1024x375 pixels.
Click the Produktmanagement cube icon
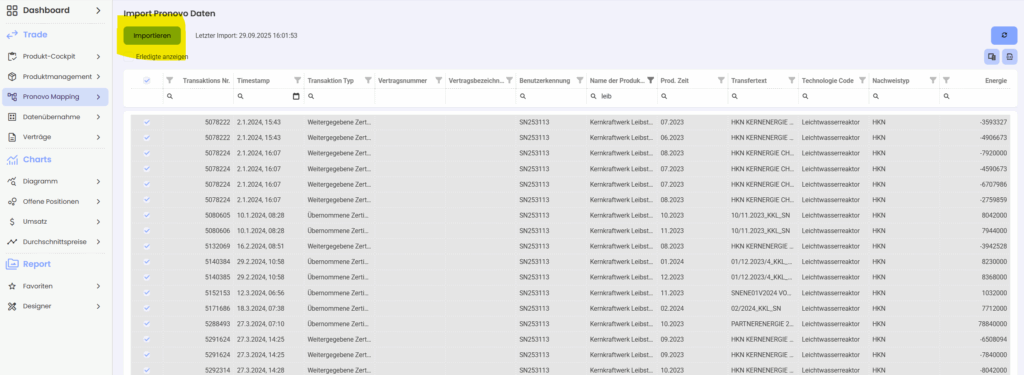(x=12, y=76)
